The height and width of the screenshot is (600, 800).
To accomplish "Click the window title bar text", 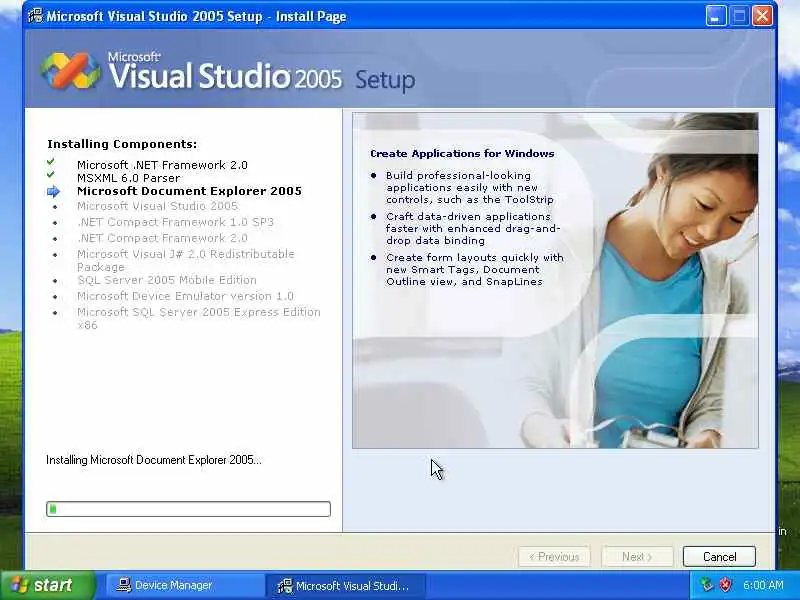I will click(x=196, y=16).
